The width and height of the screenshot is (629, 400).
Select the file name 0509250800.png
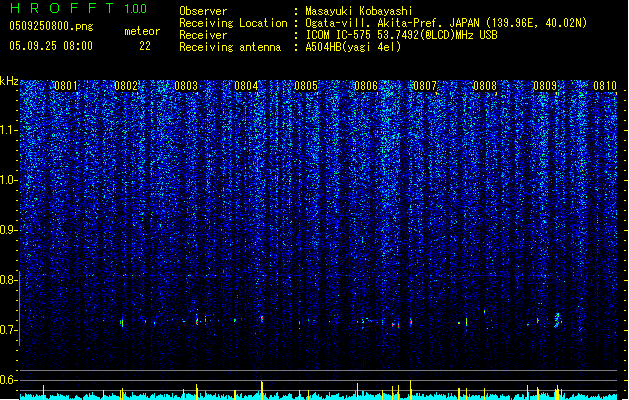click(51, 26)
